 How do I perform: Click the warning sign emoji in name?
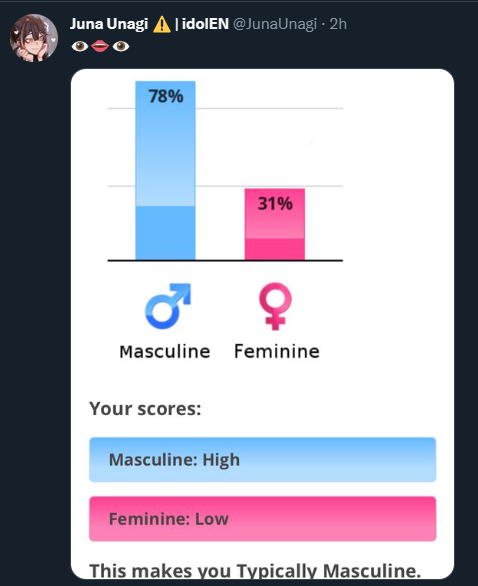[x=161, y=24]
